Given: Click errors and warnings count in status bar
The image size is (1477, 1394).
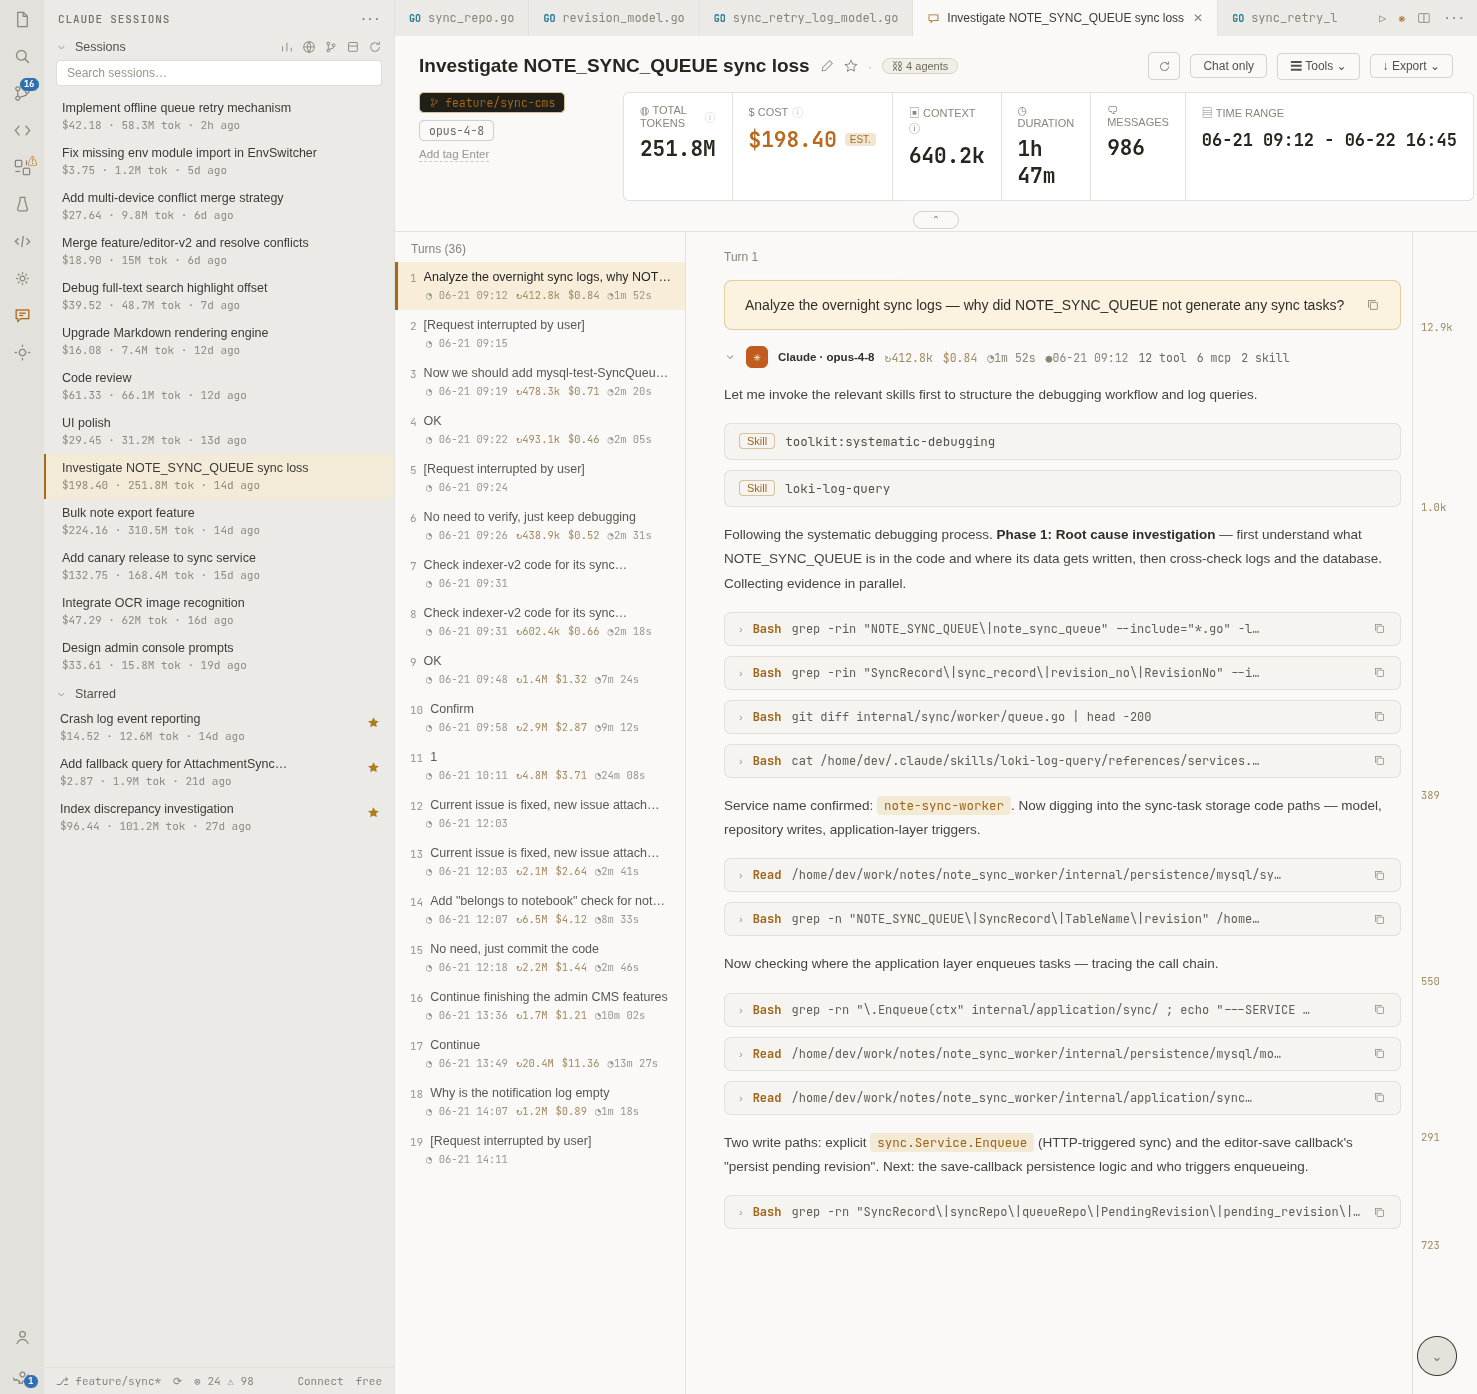Looking at the screenshot, I should tap(224, 1381).
